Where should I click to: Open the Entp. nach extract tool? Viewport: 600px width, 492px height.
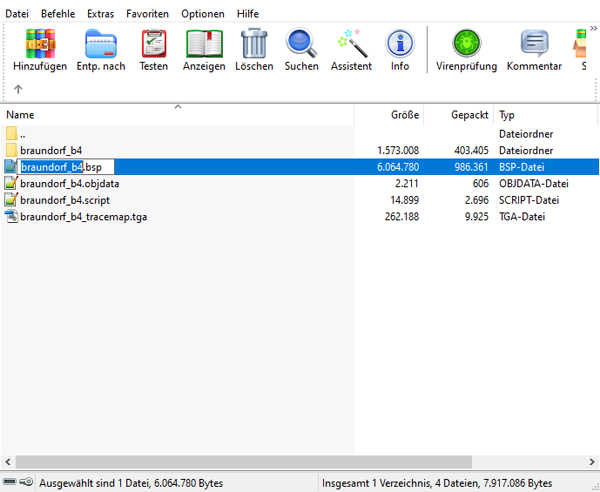(x=101, y=44)
